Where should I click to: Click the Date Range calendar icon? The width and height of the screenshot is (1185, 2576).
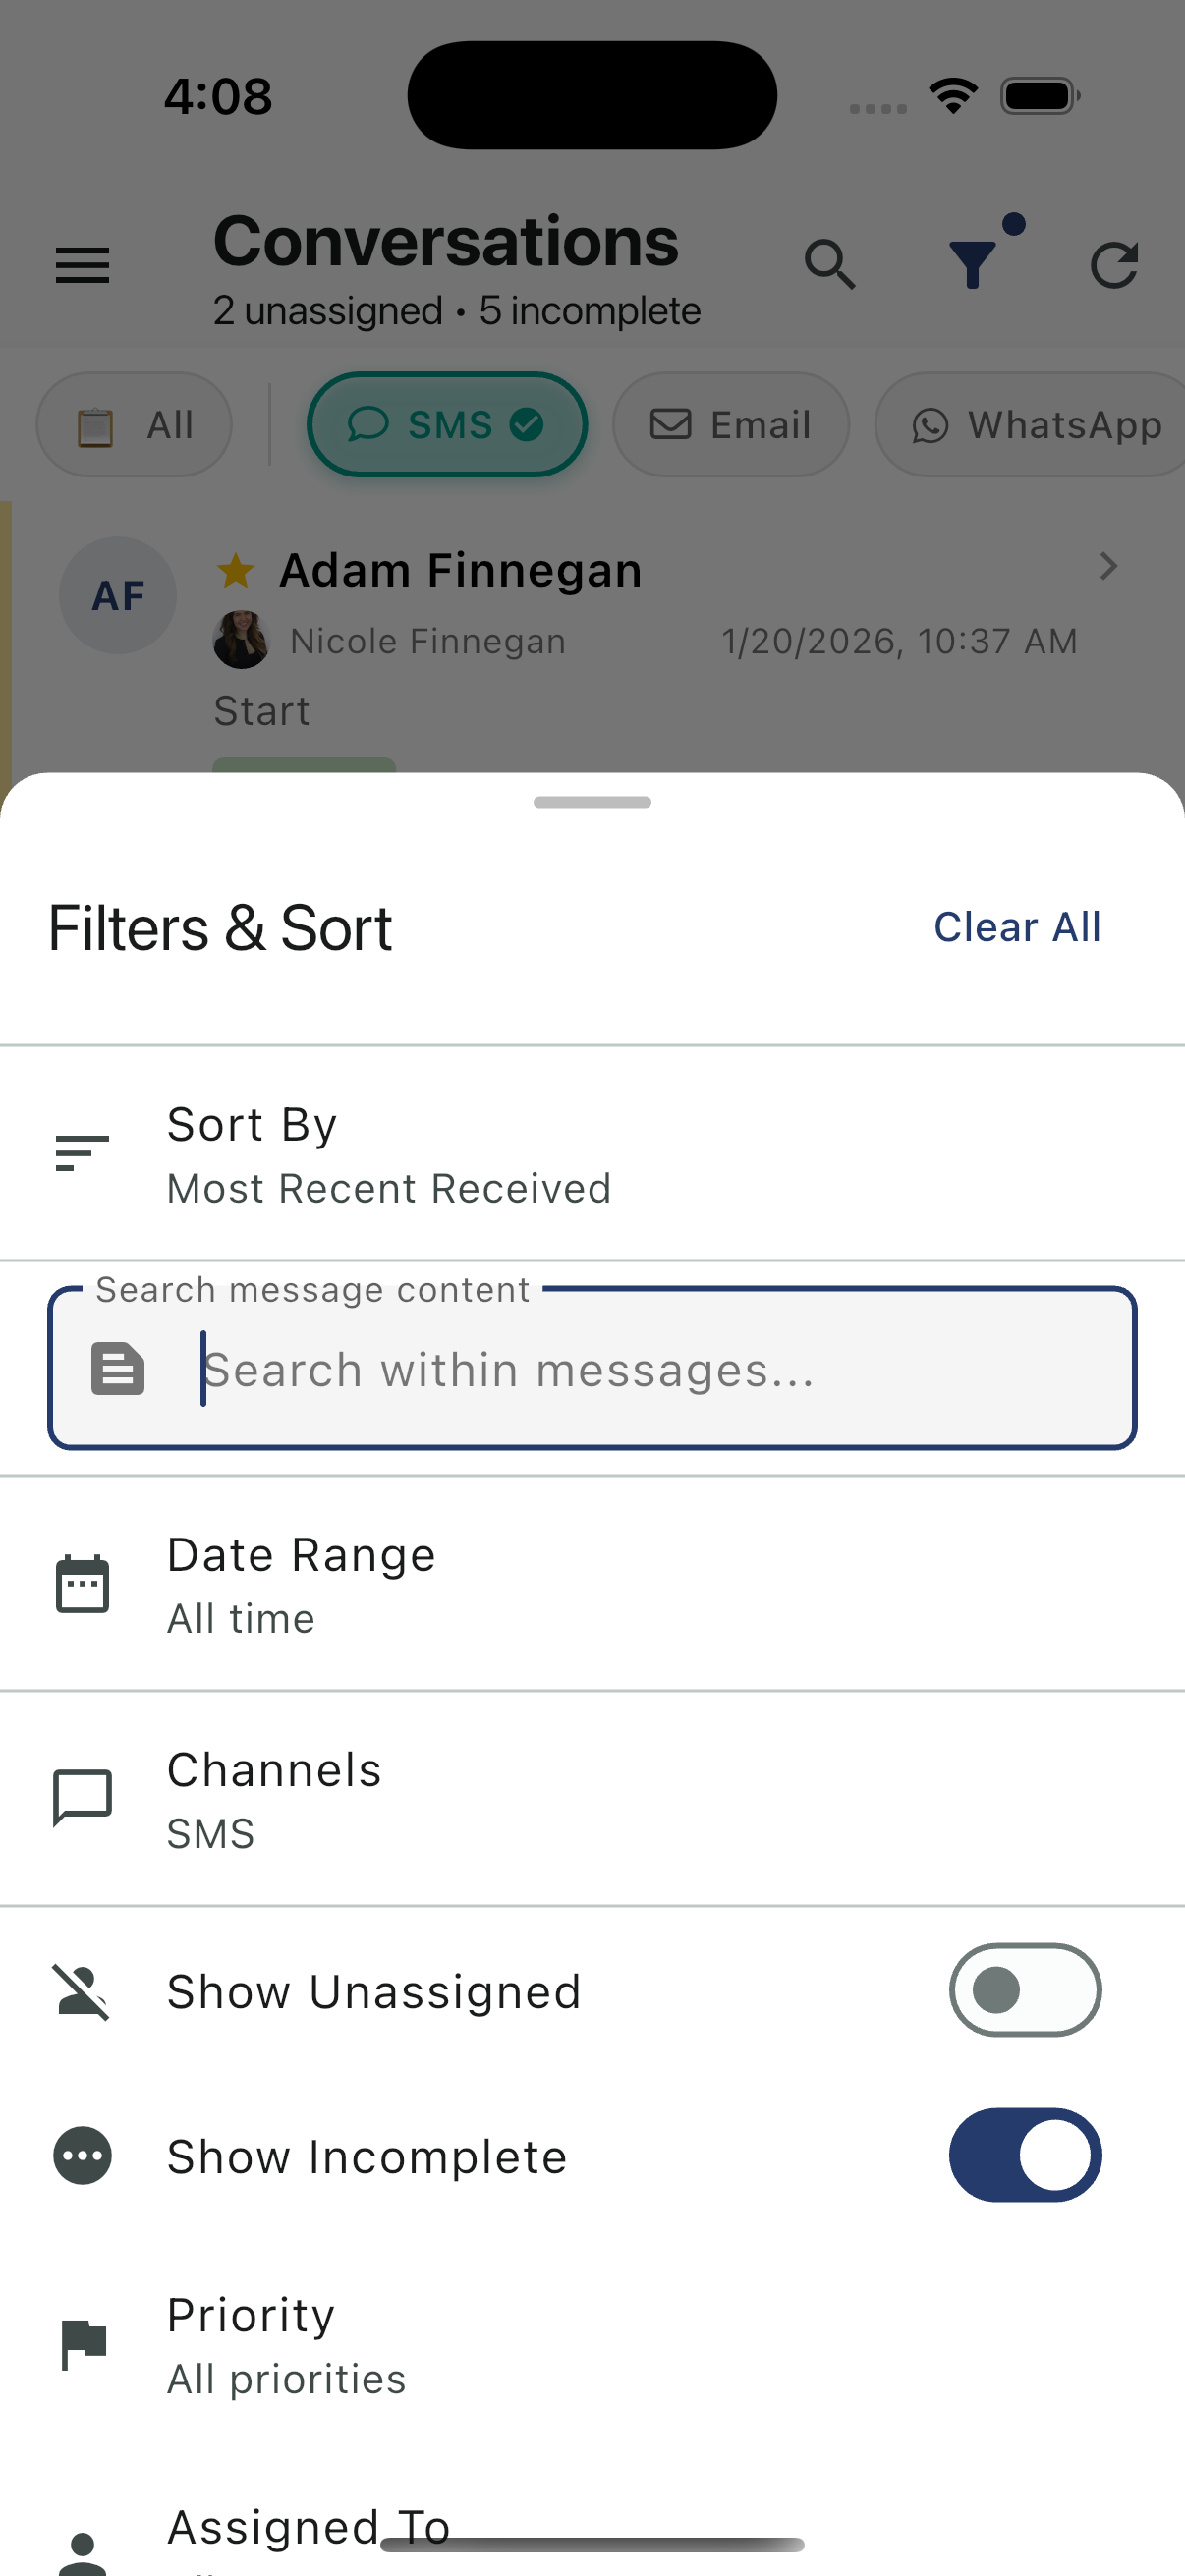pos(82,1584)
